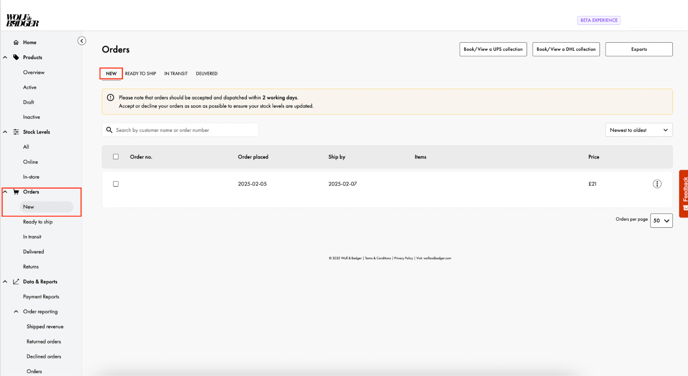
Task: Click the Exports button
Action: [x=639, y=49]
